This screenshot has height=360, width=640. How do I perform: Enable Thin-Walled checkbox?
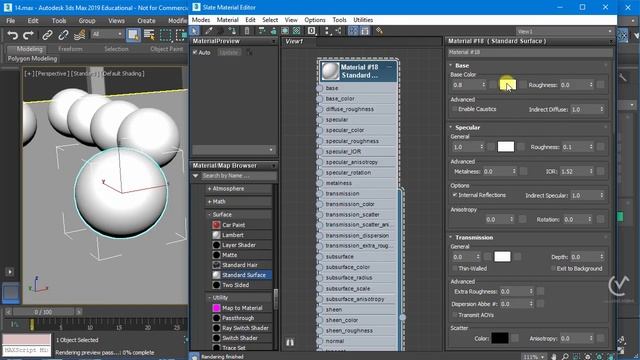coord(454,268)
